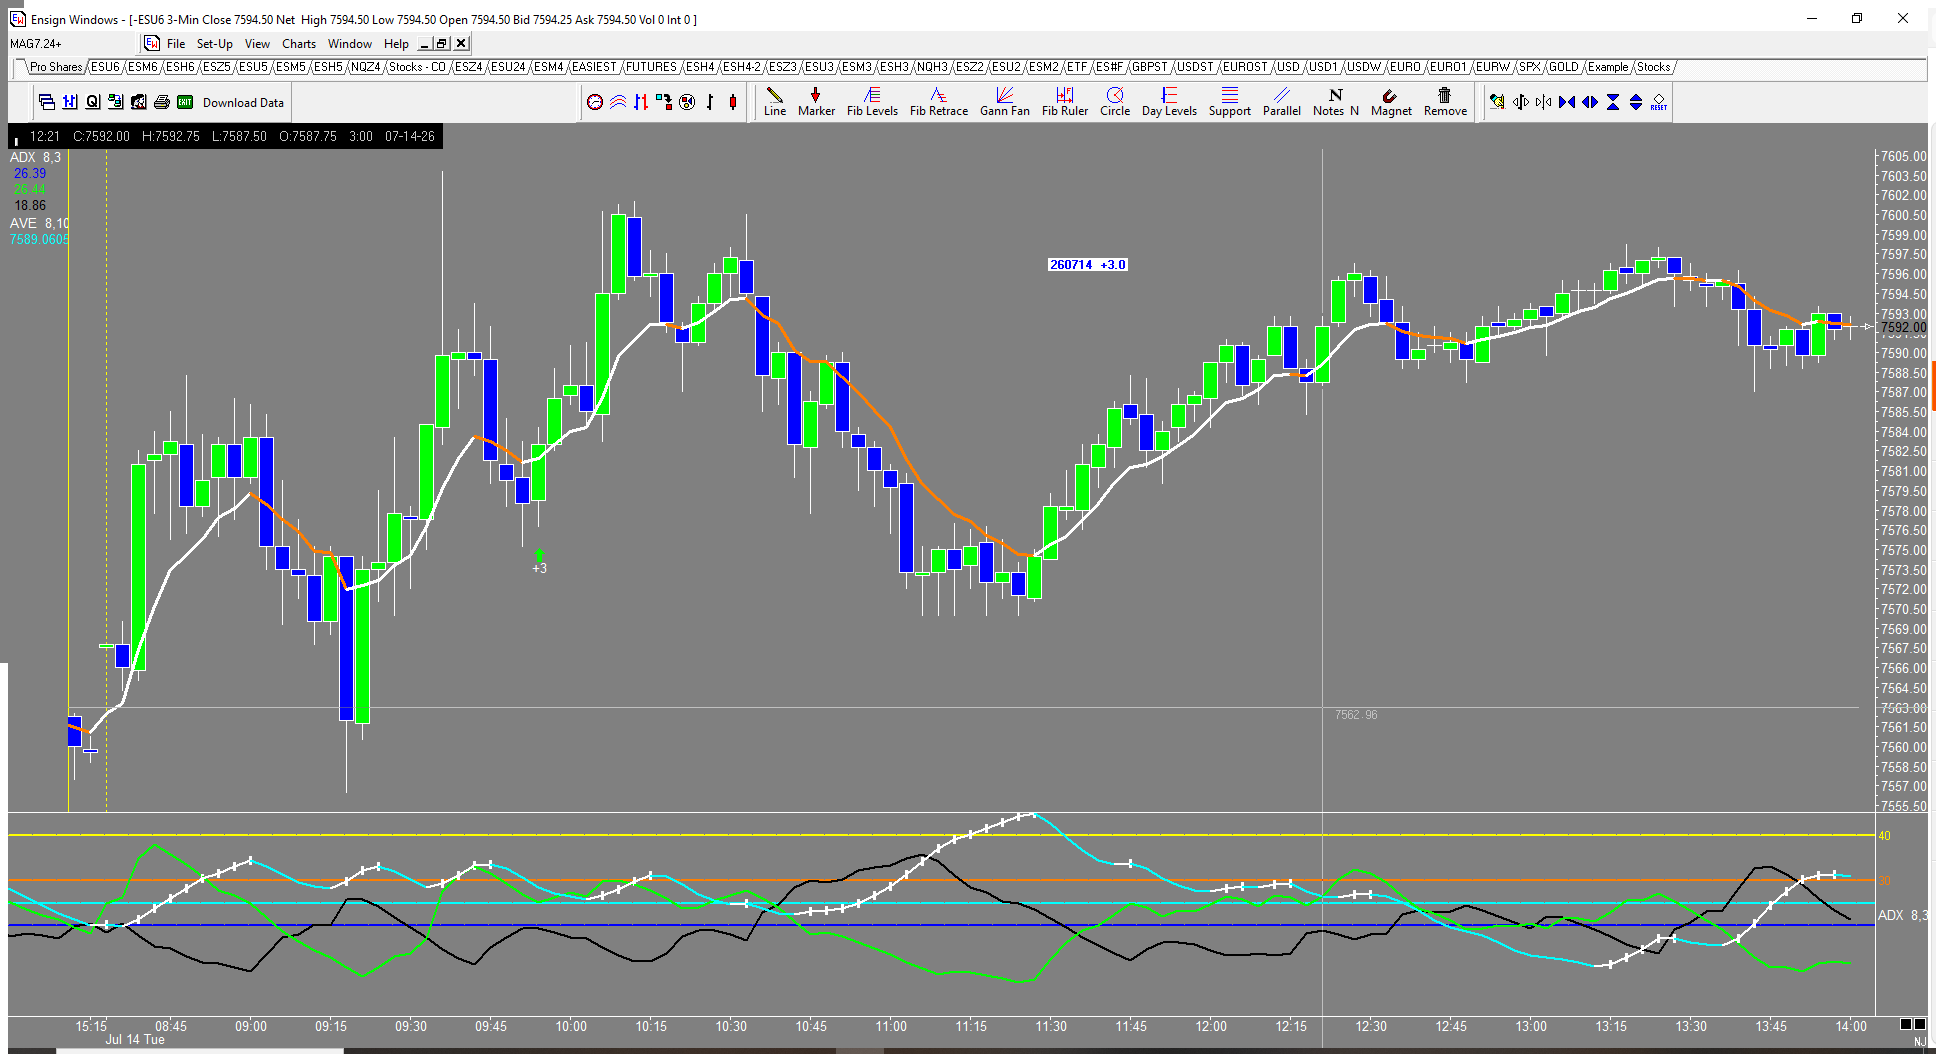Open the Charts menu
Viewport: 1936px width, 1054px height.
(299, 44)
